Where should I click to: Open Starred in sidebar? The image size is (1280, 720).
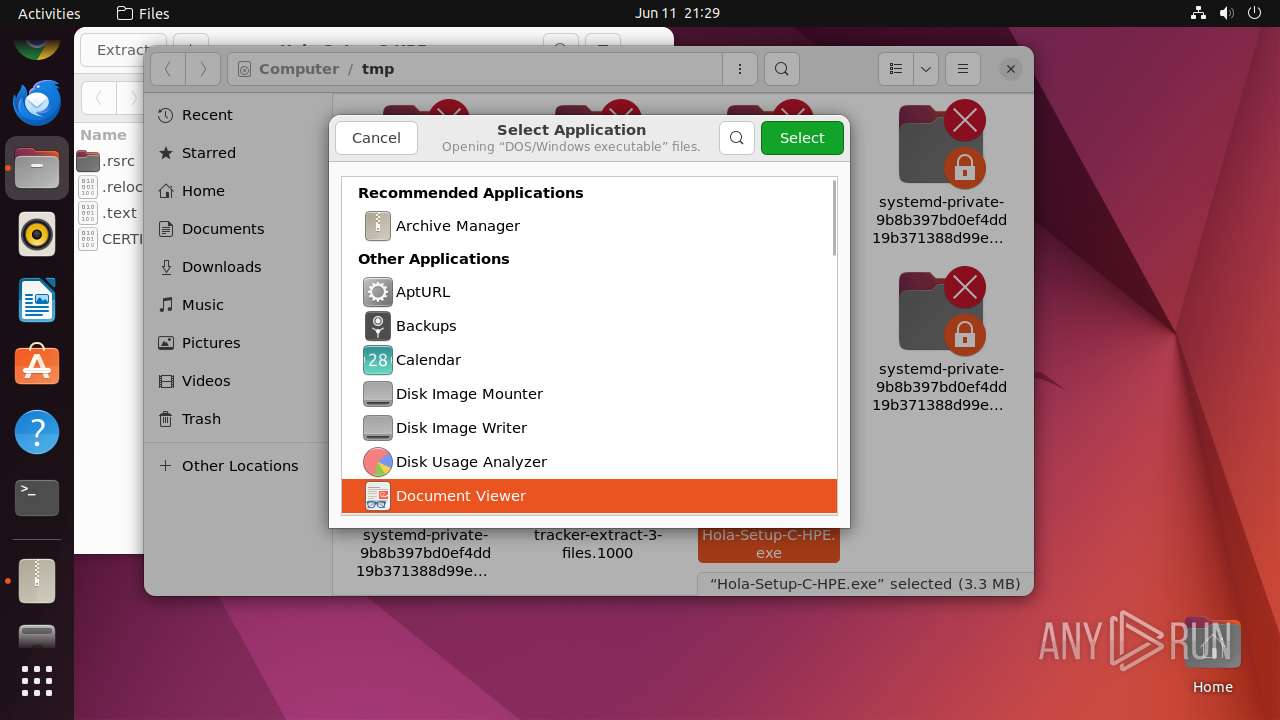coord(238,153)
